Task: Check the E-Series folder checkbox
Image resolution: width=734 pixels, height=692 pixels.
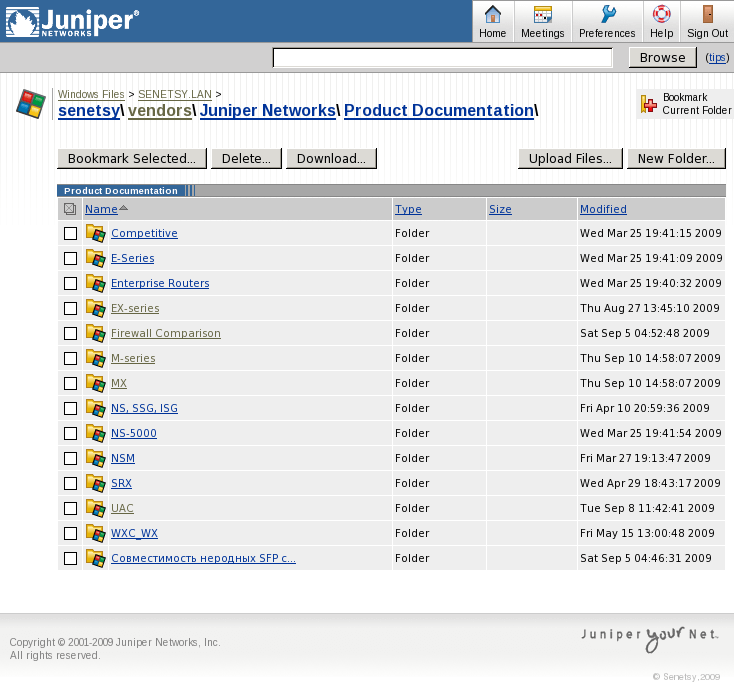Action: [x=70, y=258]
